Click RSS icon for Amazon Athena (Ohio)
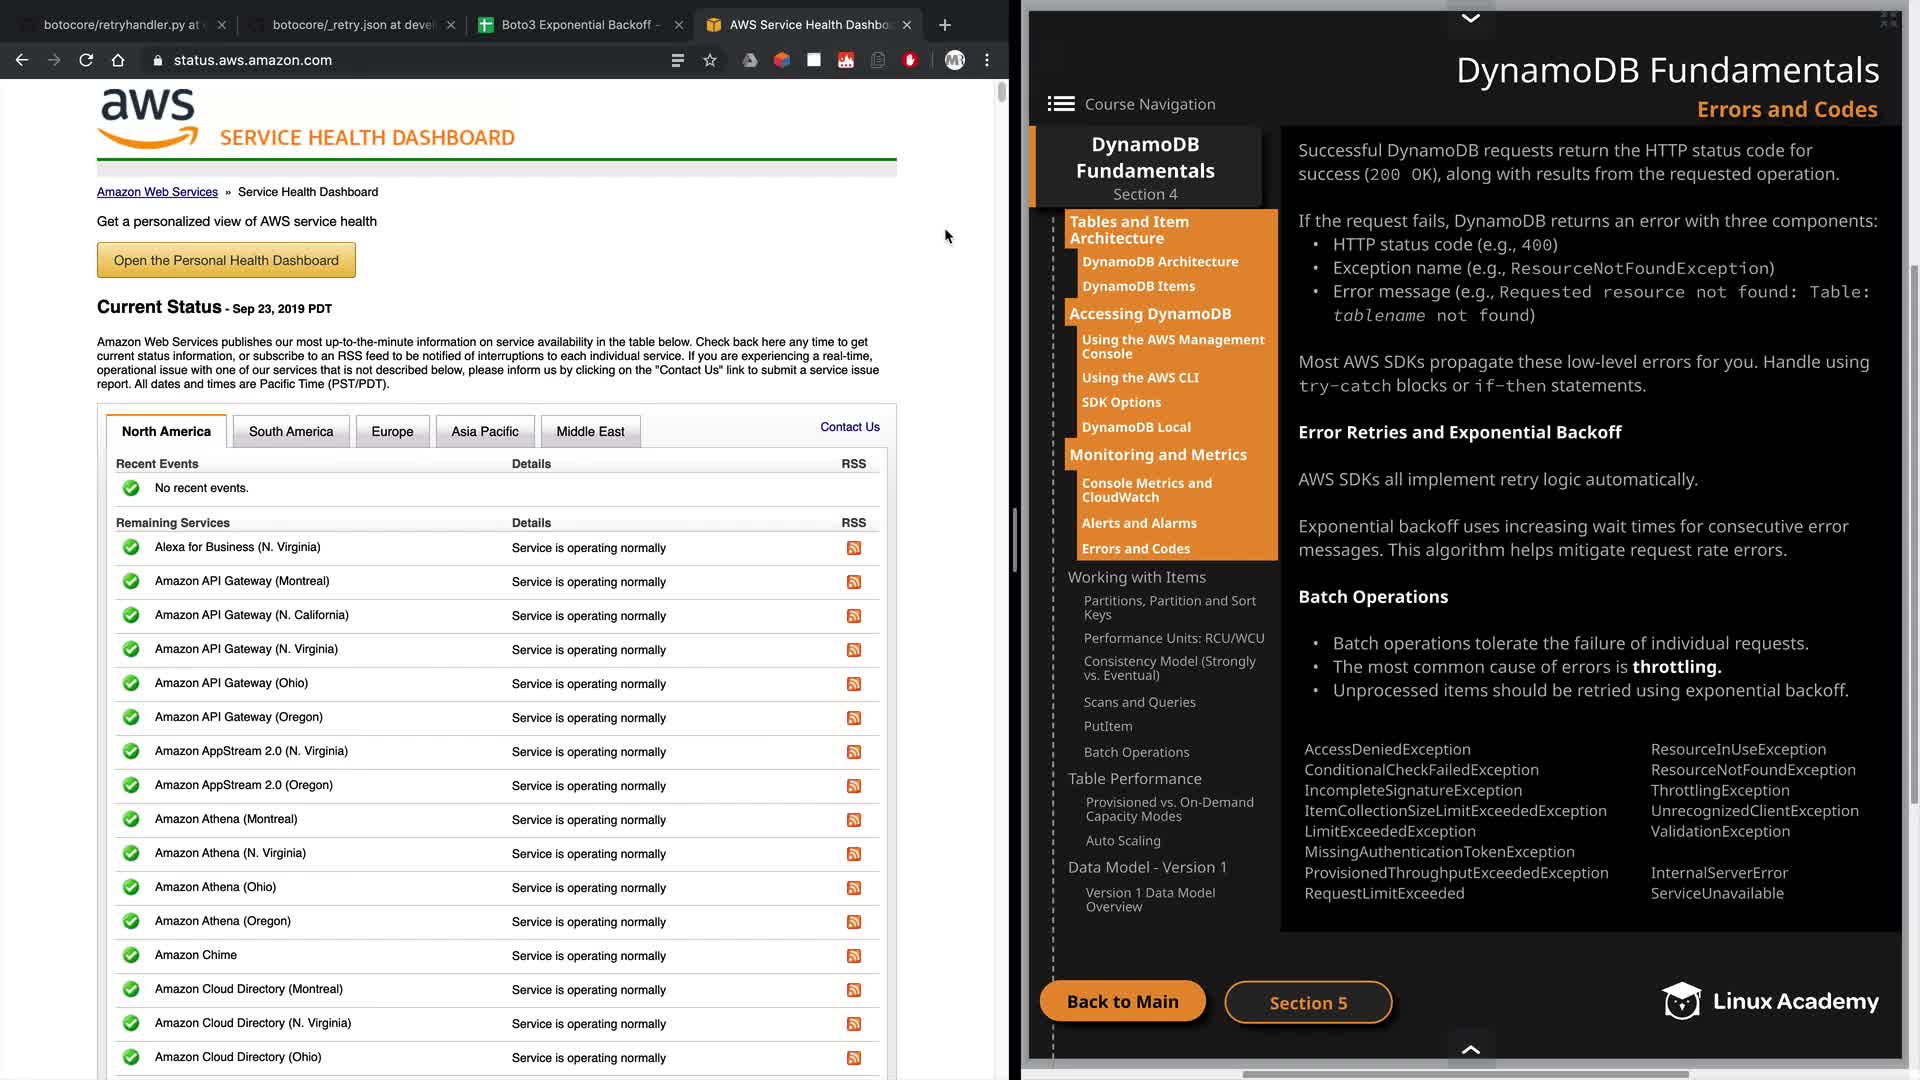Screen dimensions: 1920x1080 pos(854,888)
